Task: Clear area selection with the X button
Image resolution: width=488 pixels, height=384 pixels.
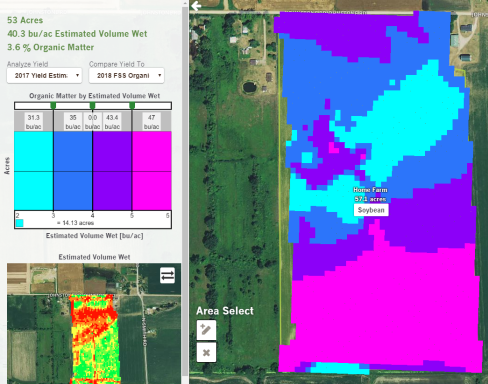Action: [x=206, y=352]
